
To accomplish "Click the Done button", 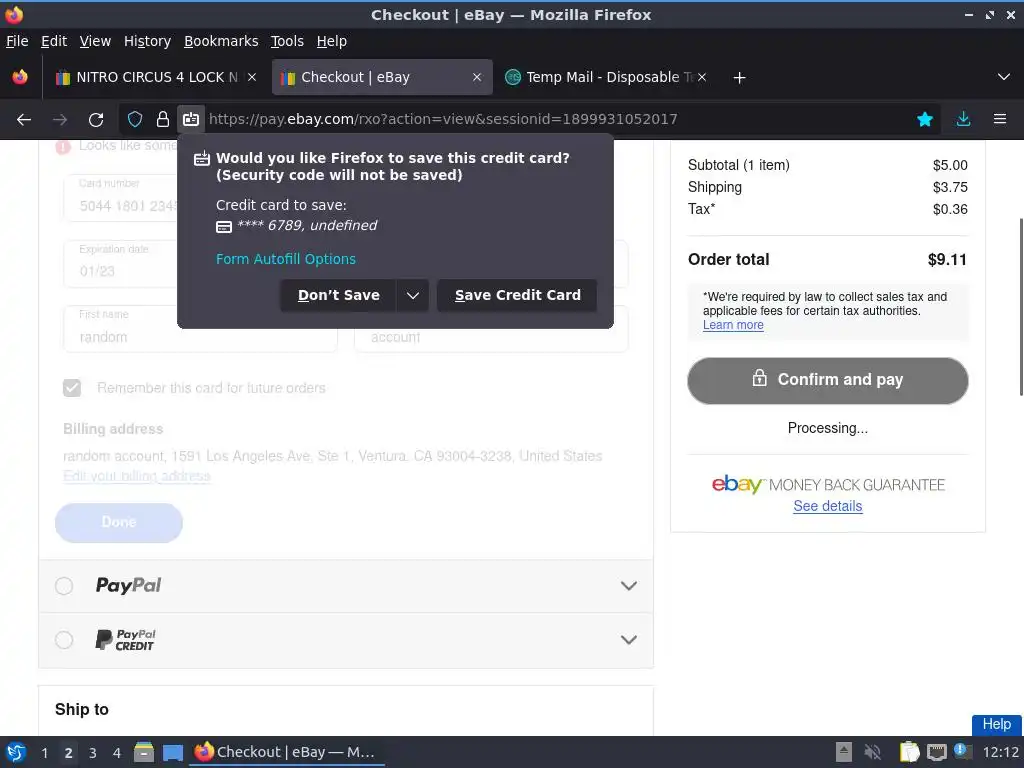I will [x=118, y=522].
